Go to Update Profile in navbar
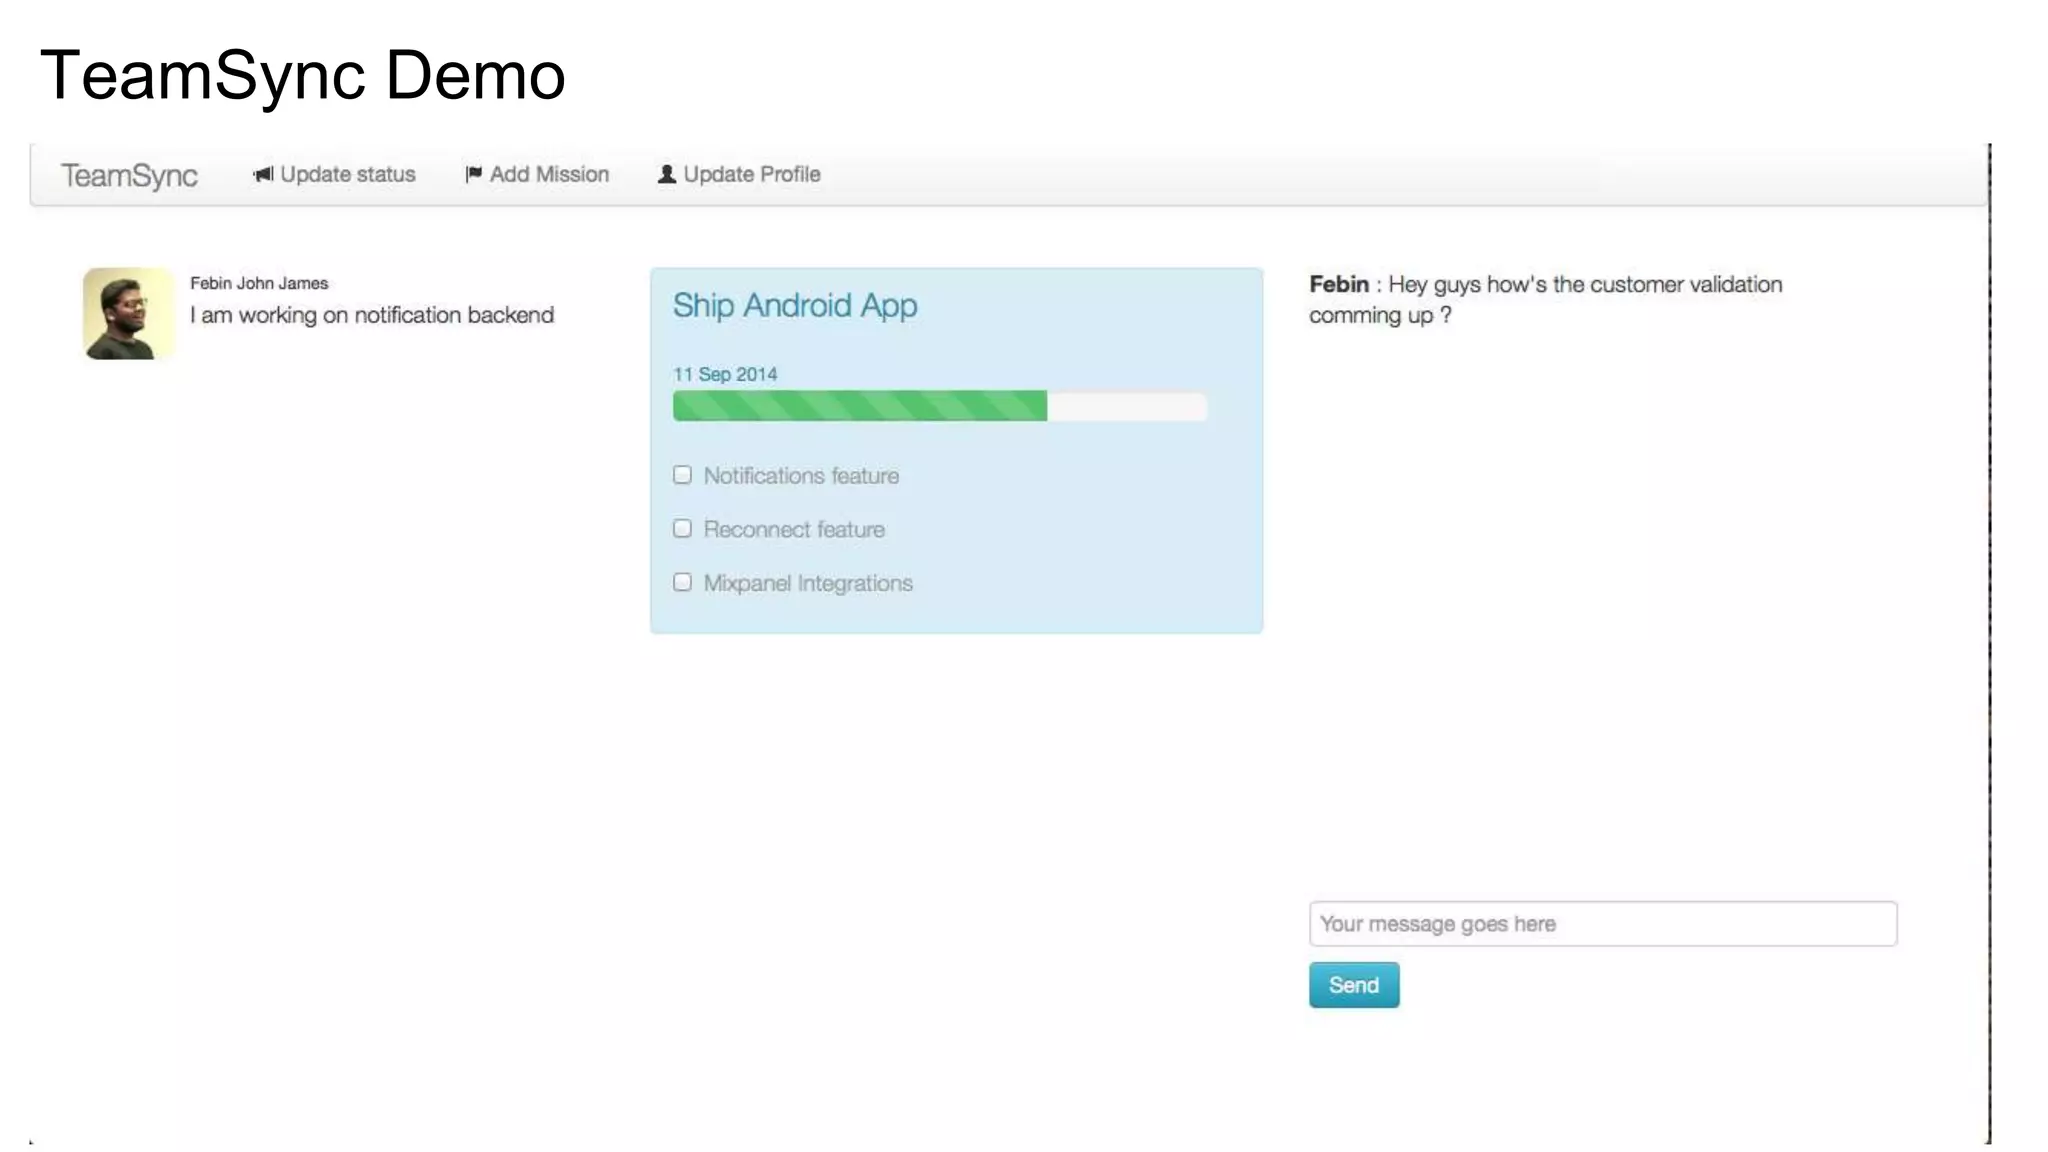This screenshot has height=1152, width=2048. pyautogui.click(x=751, y=175)
